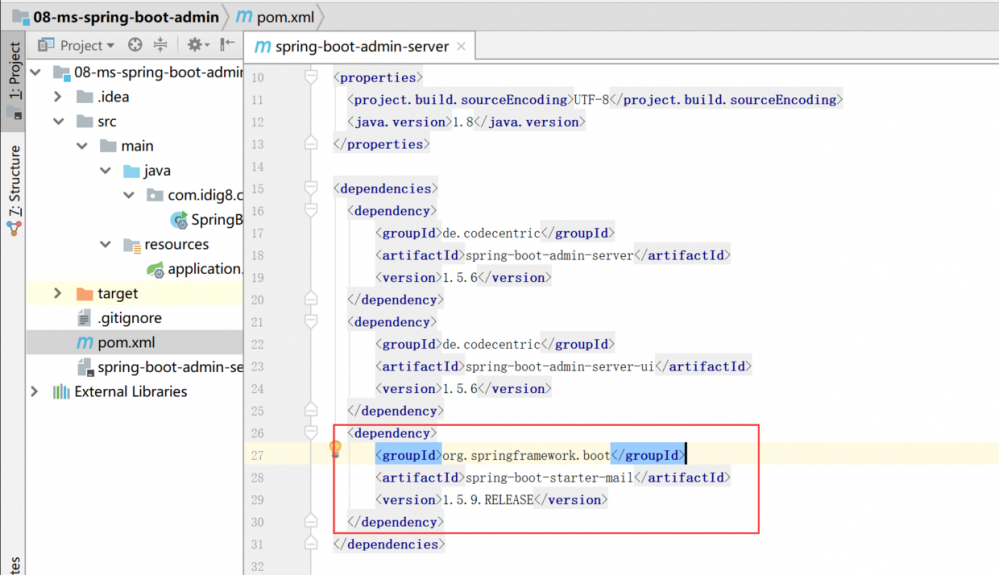Click the External Libraries bars icon
This screenshot has width=999, height=575.
(61, 392)
